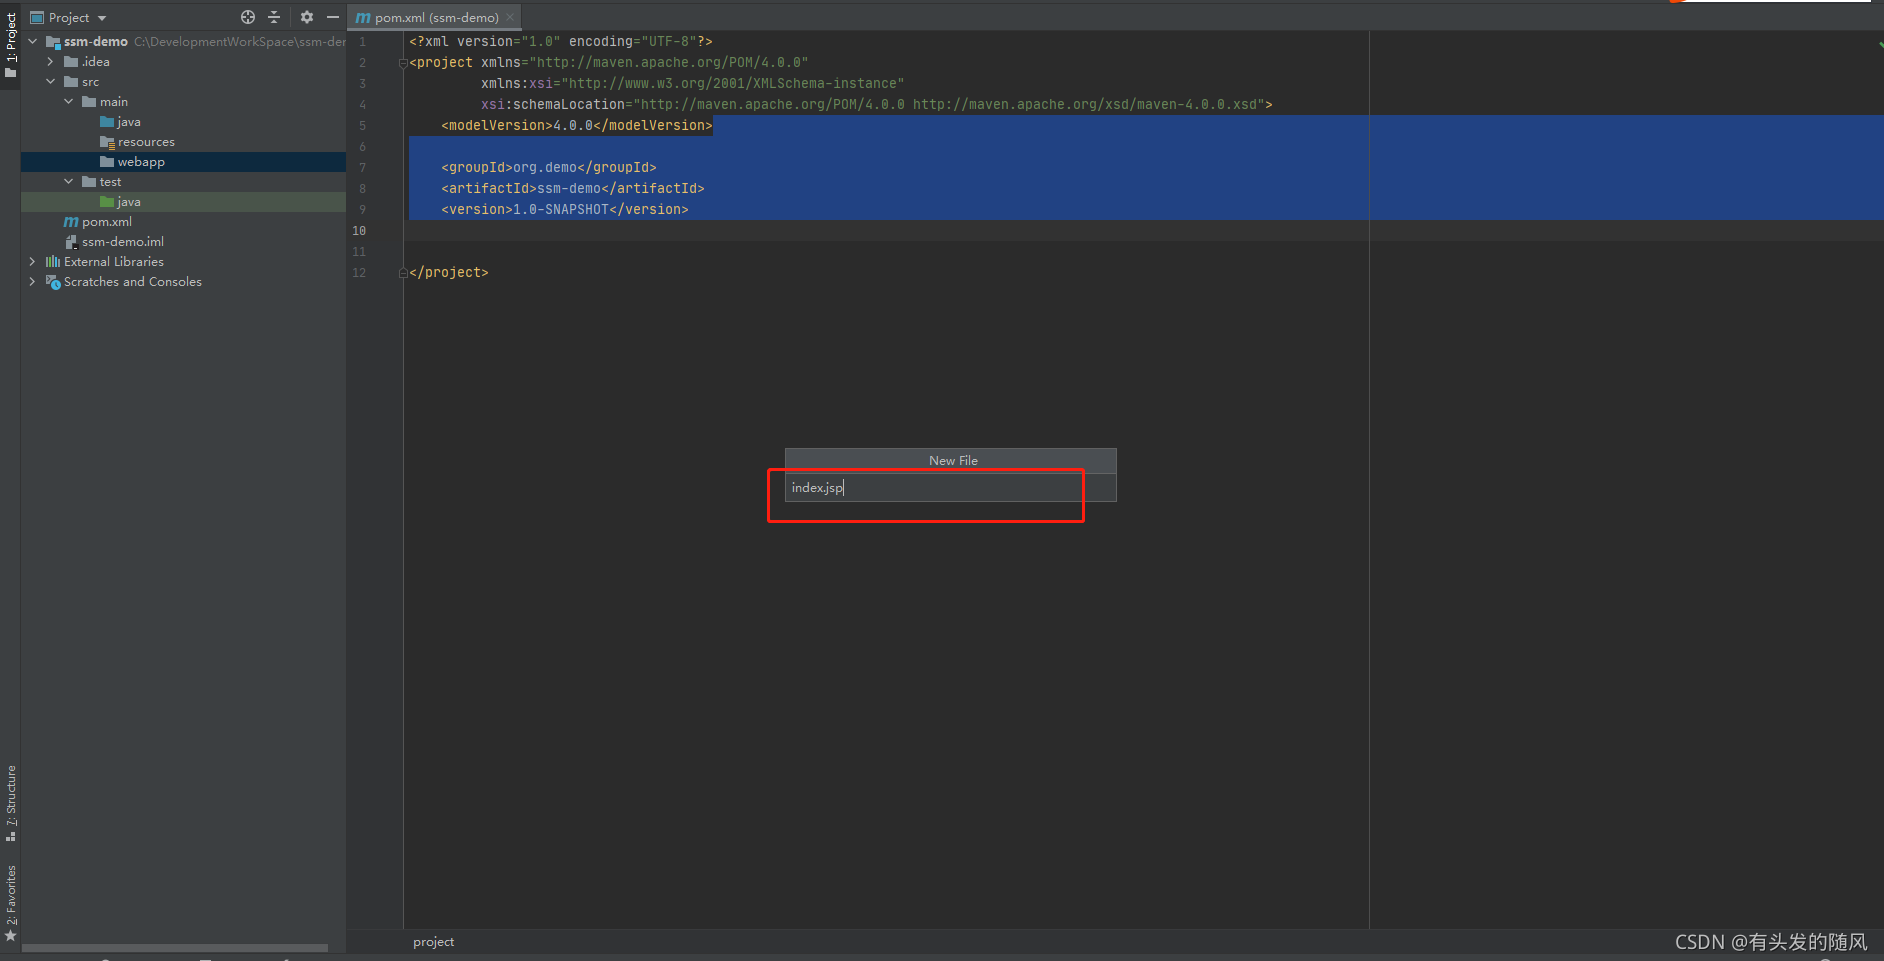This screenshot has height=961, width=1884.
Task: Open Project panel settings gear
Action: click(x=307, y=17)
